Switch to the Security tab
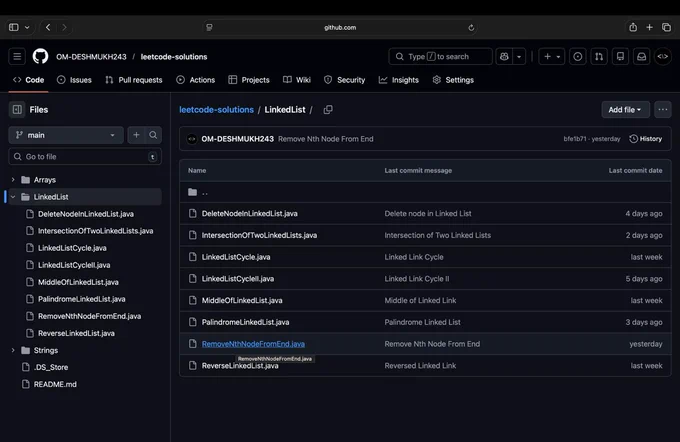Screen dimensions: 680x442 click(x=345, y=80)
